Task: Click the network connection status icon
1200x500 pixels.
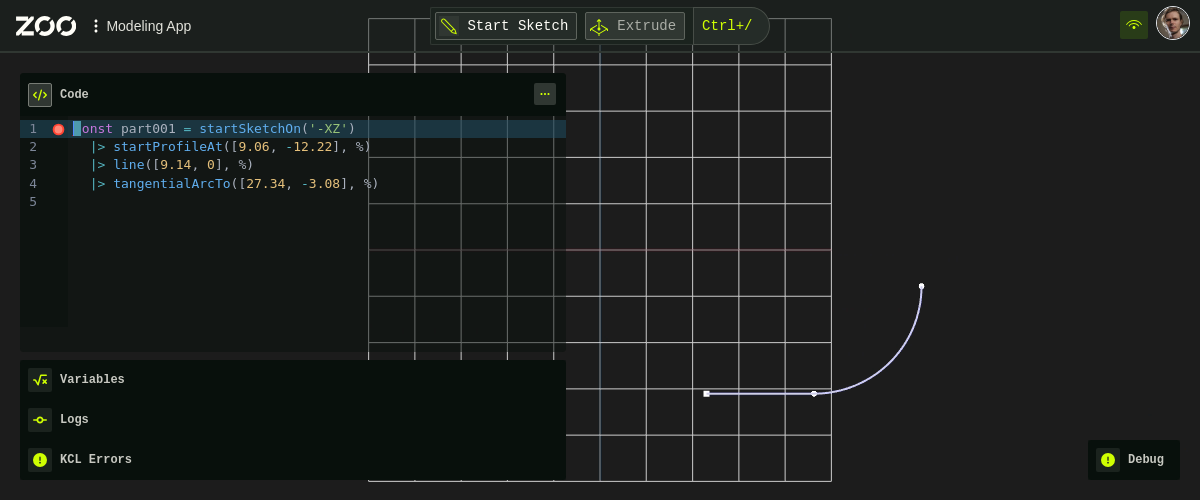Action: click(x=1133, y=25)
